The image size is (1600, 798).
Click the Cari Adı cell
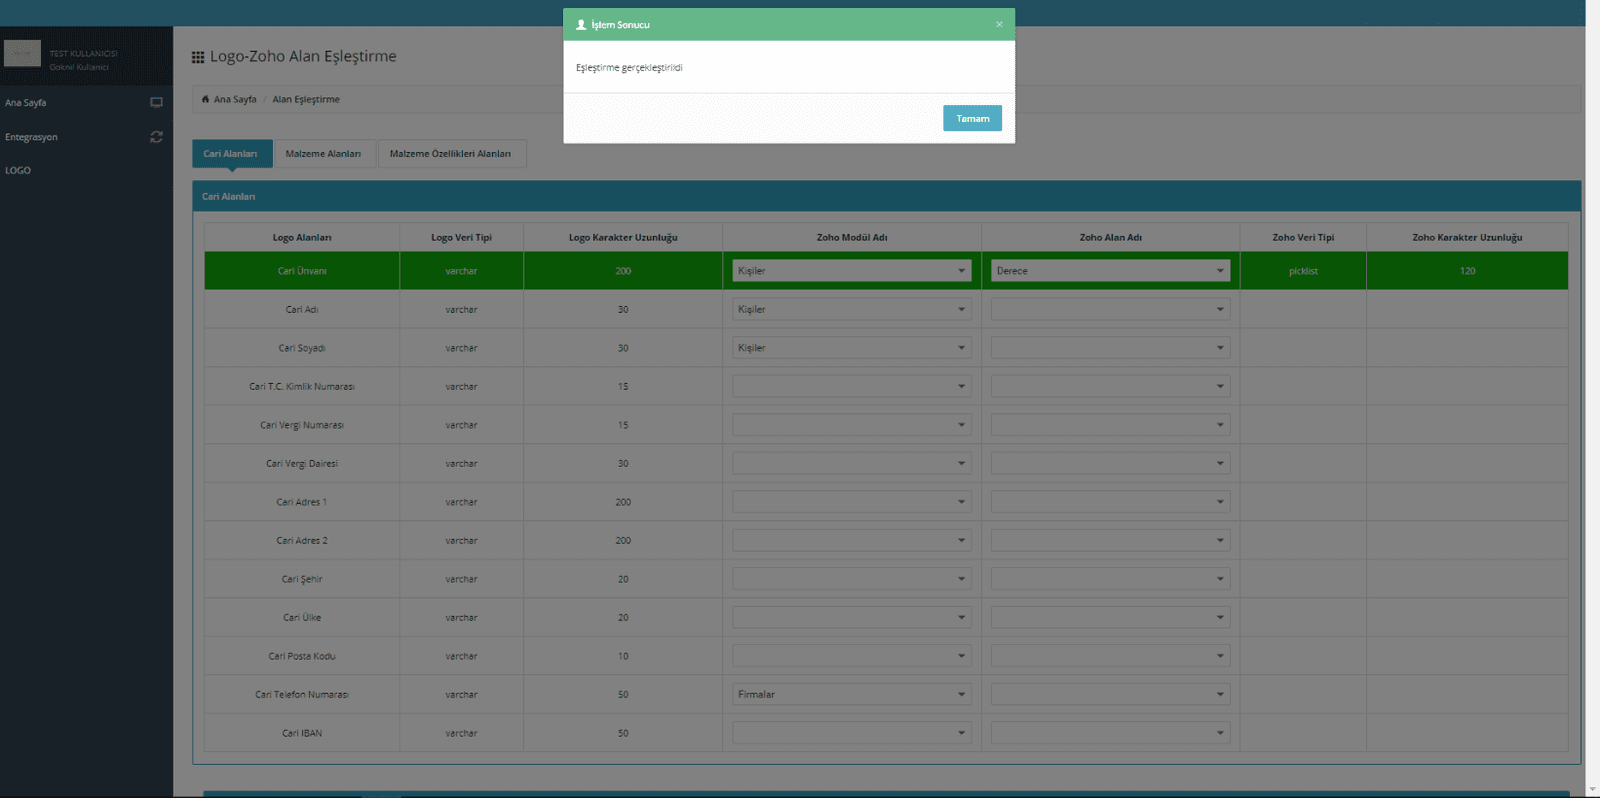302,309
